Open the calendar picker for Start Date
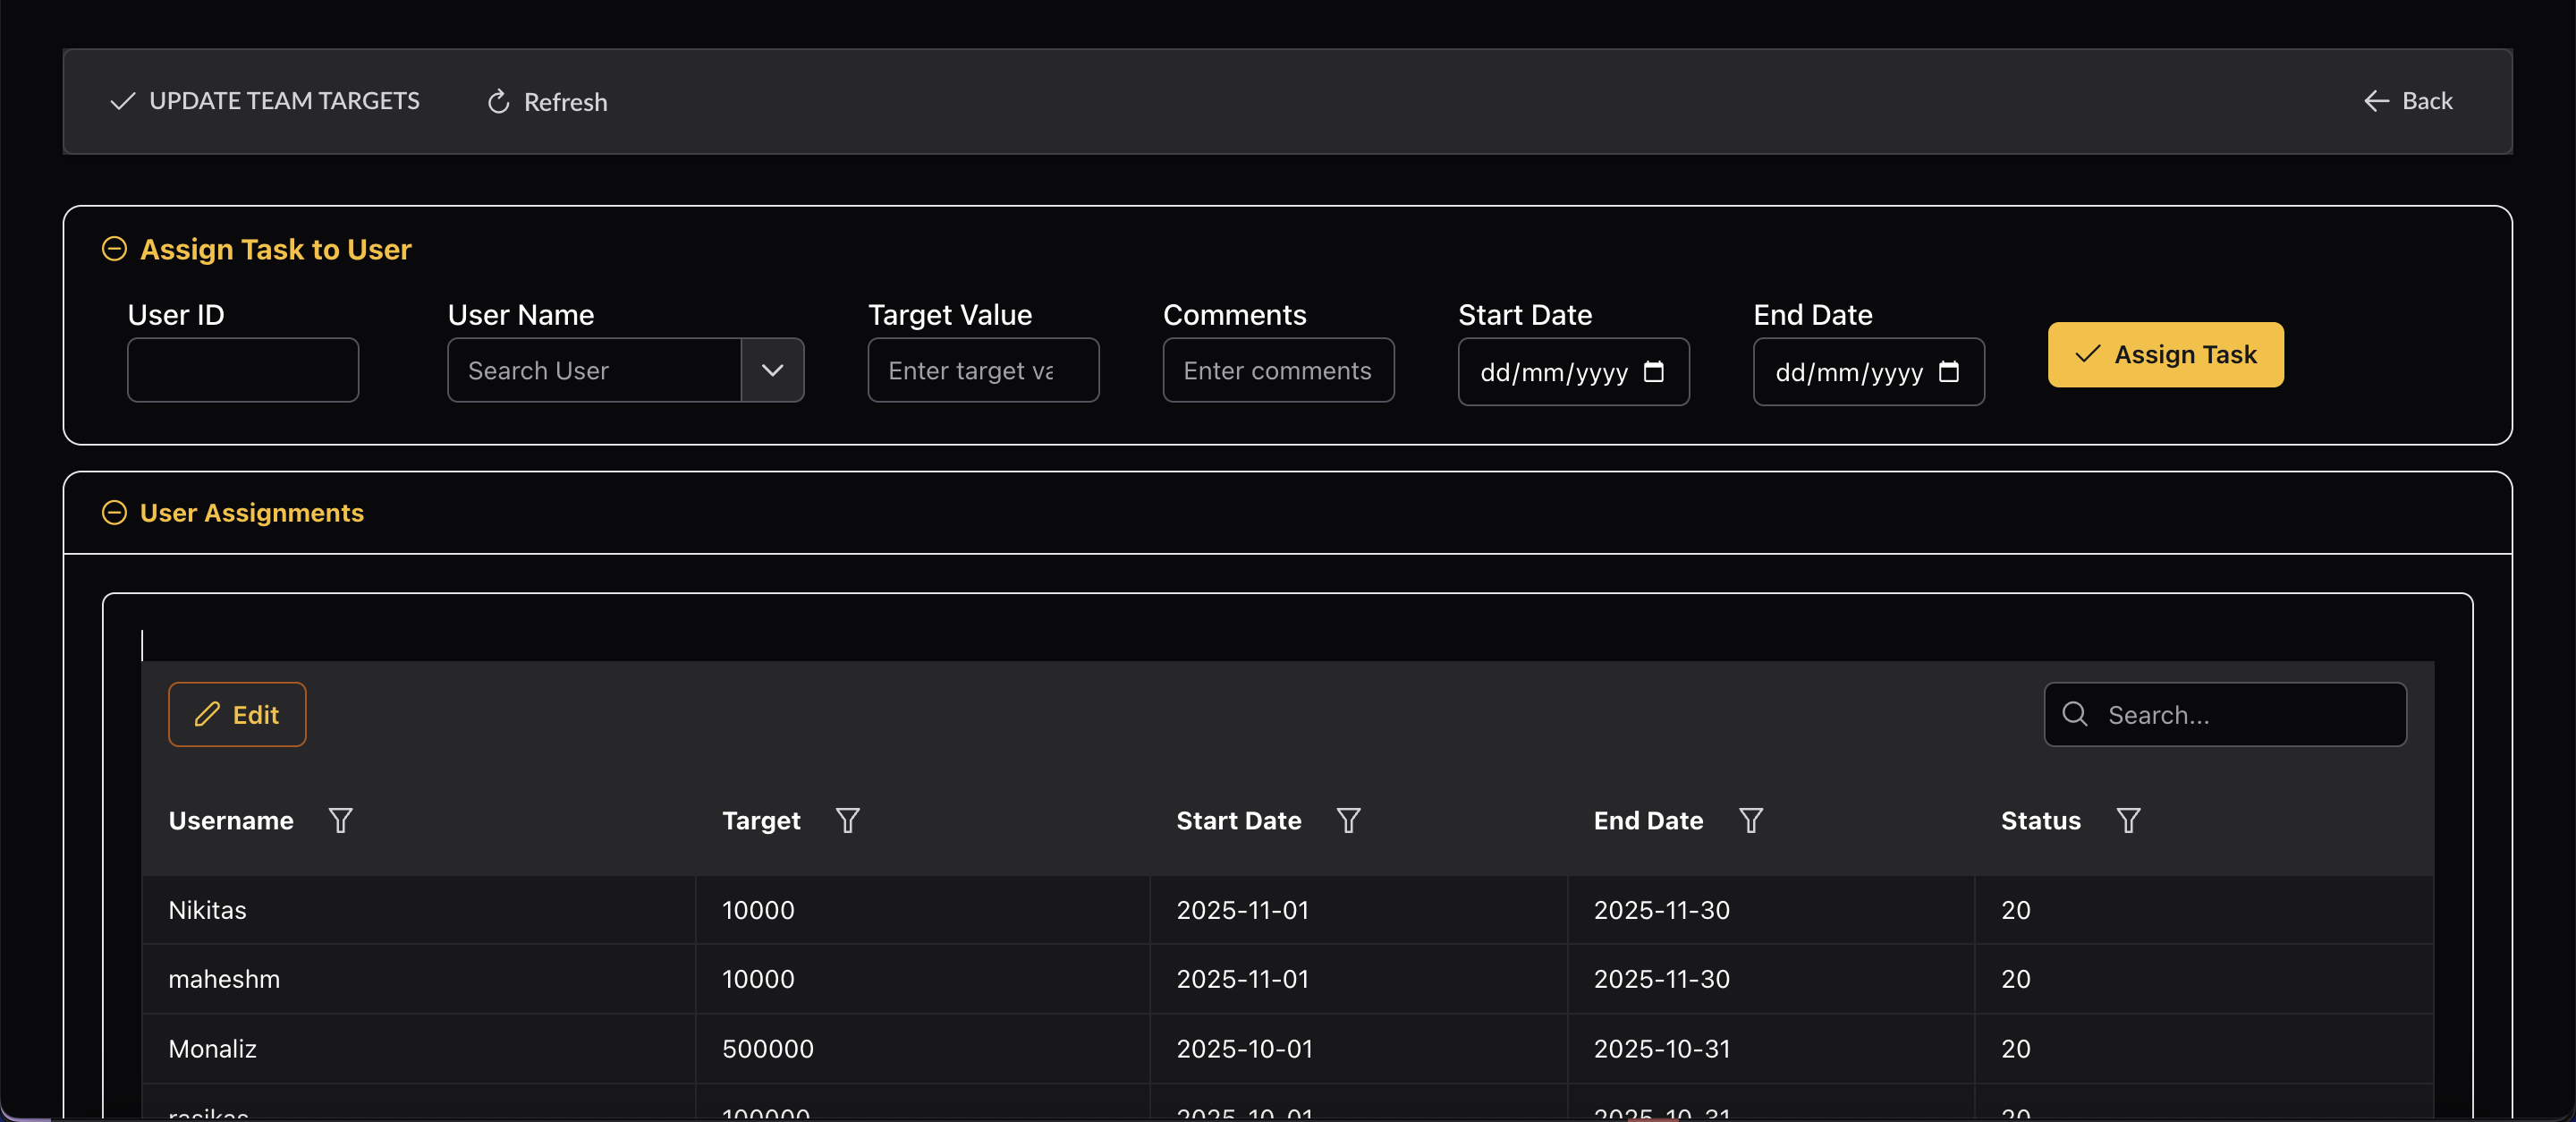The width and height of the screenshot is (2576, 1122). (x=1655, y=371)
